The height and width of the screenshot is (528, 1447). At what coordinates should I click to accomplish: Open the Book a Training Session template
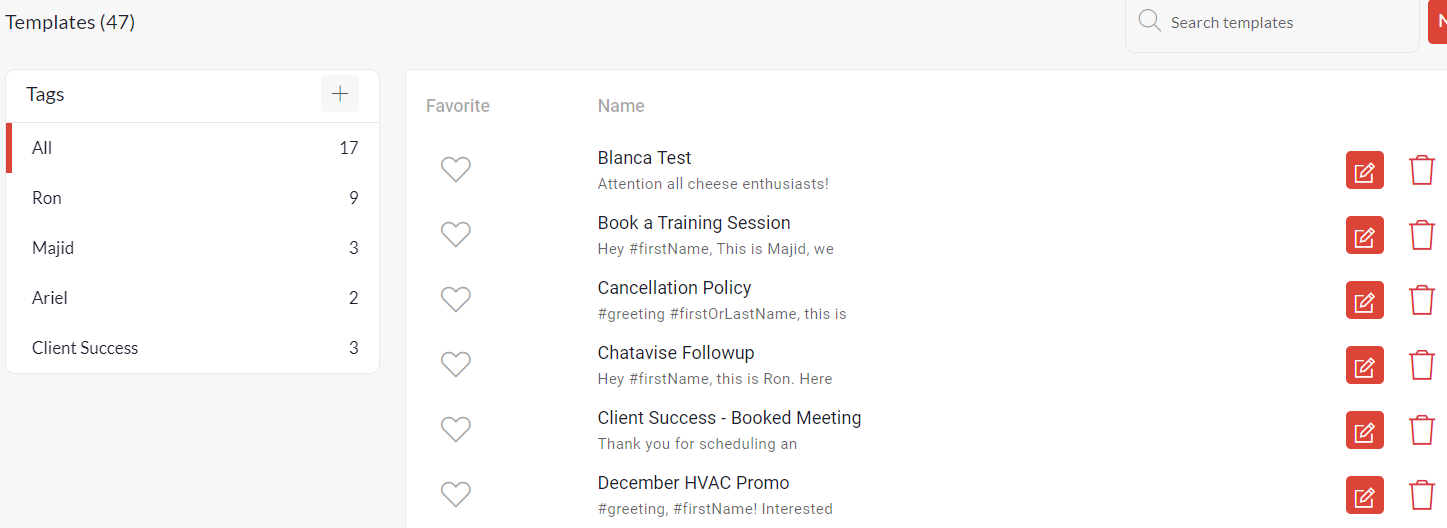click(694, 223)
